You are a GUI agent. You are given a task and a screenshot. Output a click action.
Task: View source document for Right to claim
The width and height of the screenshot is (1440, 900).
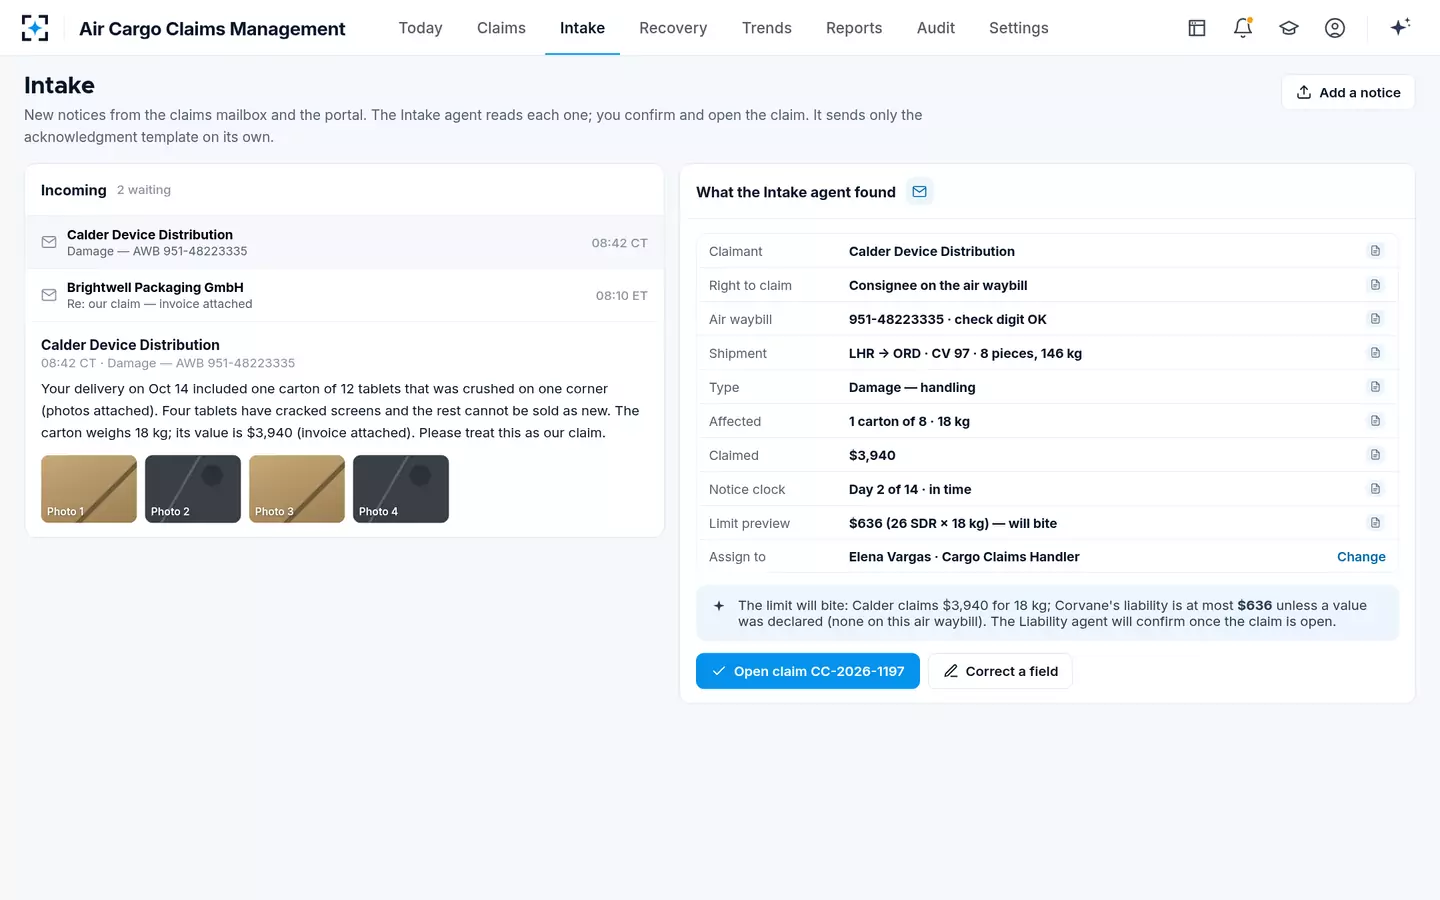tap(1375, 285)
